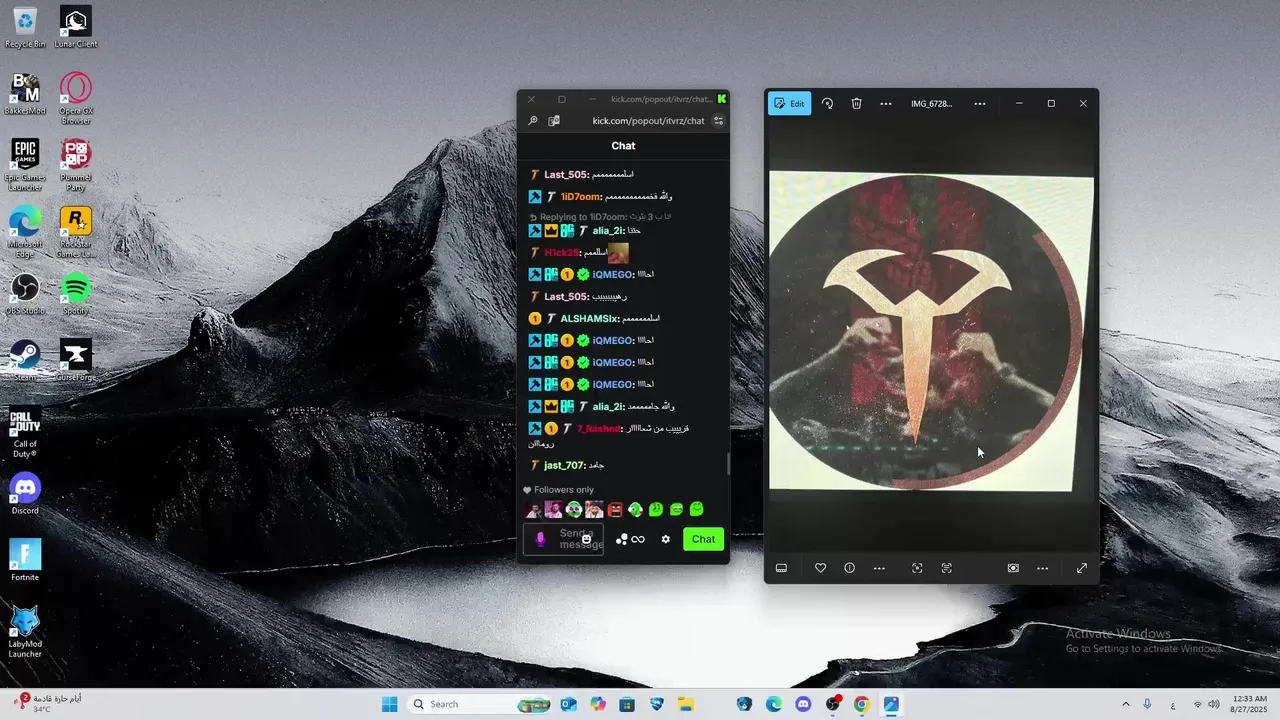Screen dimensions: 1280x720
Task: Open Kick chat settings gear
Action: click(x=666, y=539)
